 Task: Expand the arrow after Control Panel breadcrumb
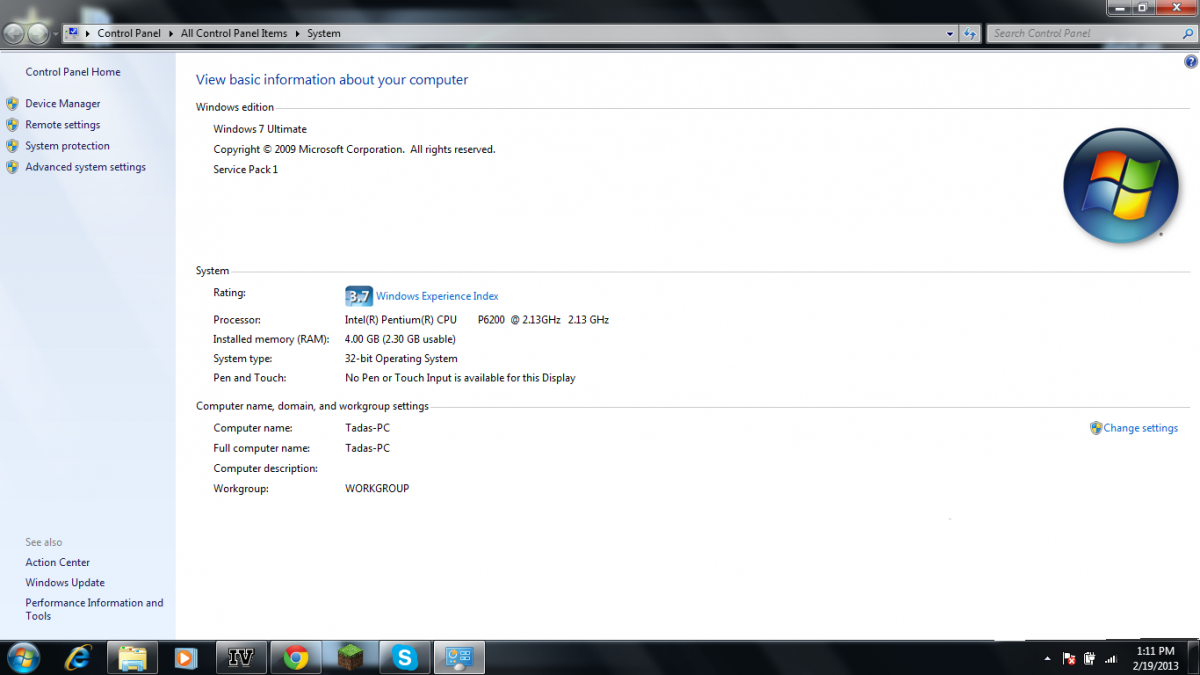click(x=171, y=33)
